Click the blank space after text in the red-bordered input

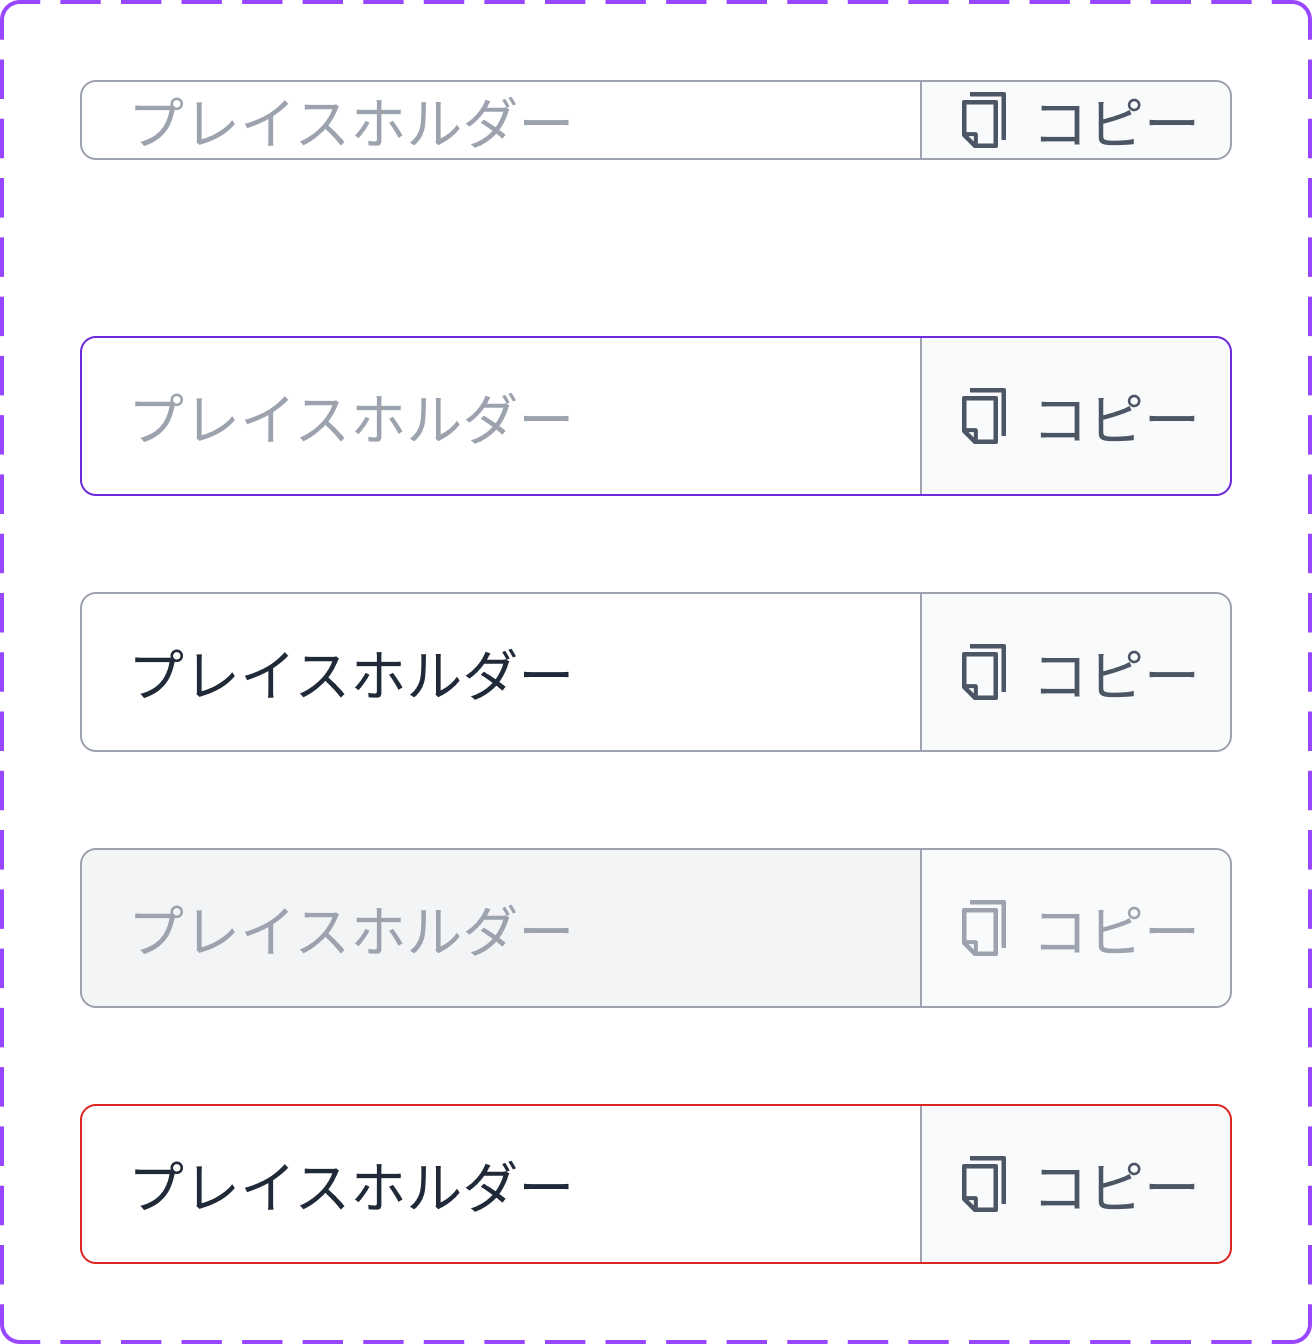pos(745,1185)
